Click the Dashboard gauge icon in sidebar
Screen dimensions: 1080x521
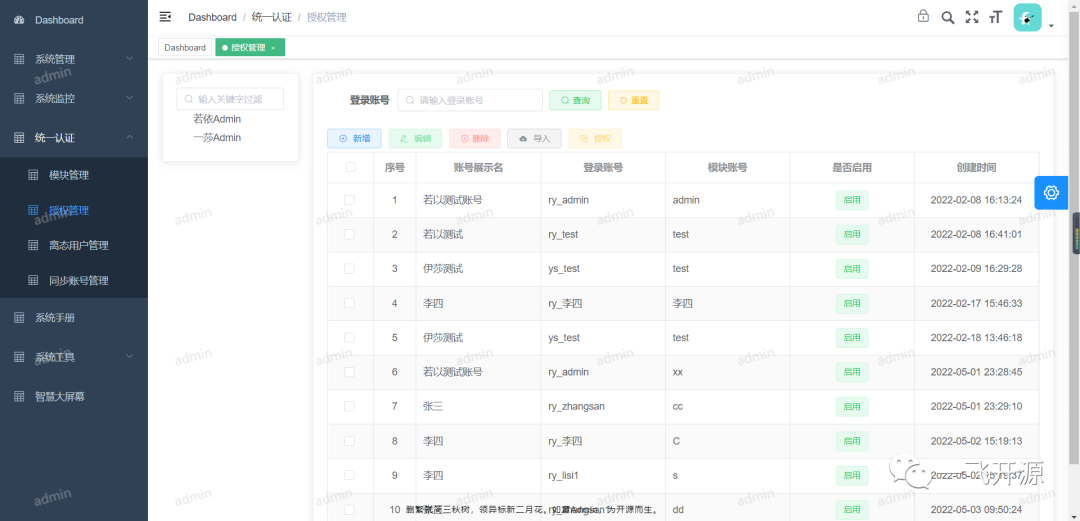pos(19,20)
